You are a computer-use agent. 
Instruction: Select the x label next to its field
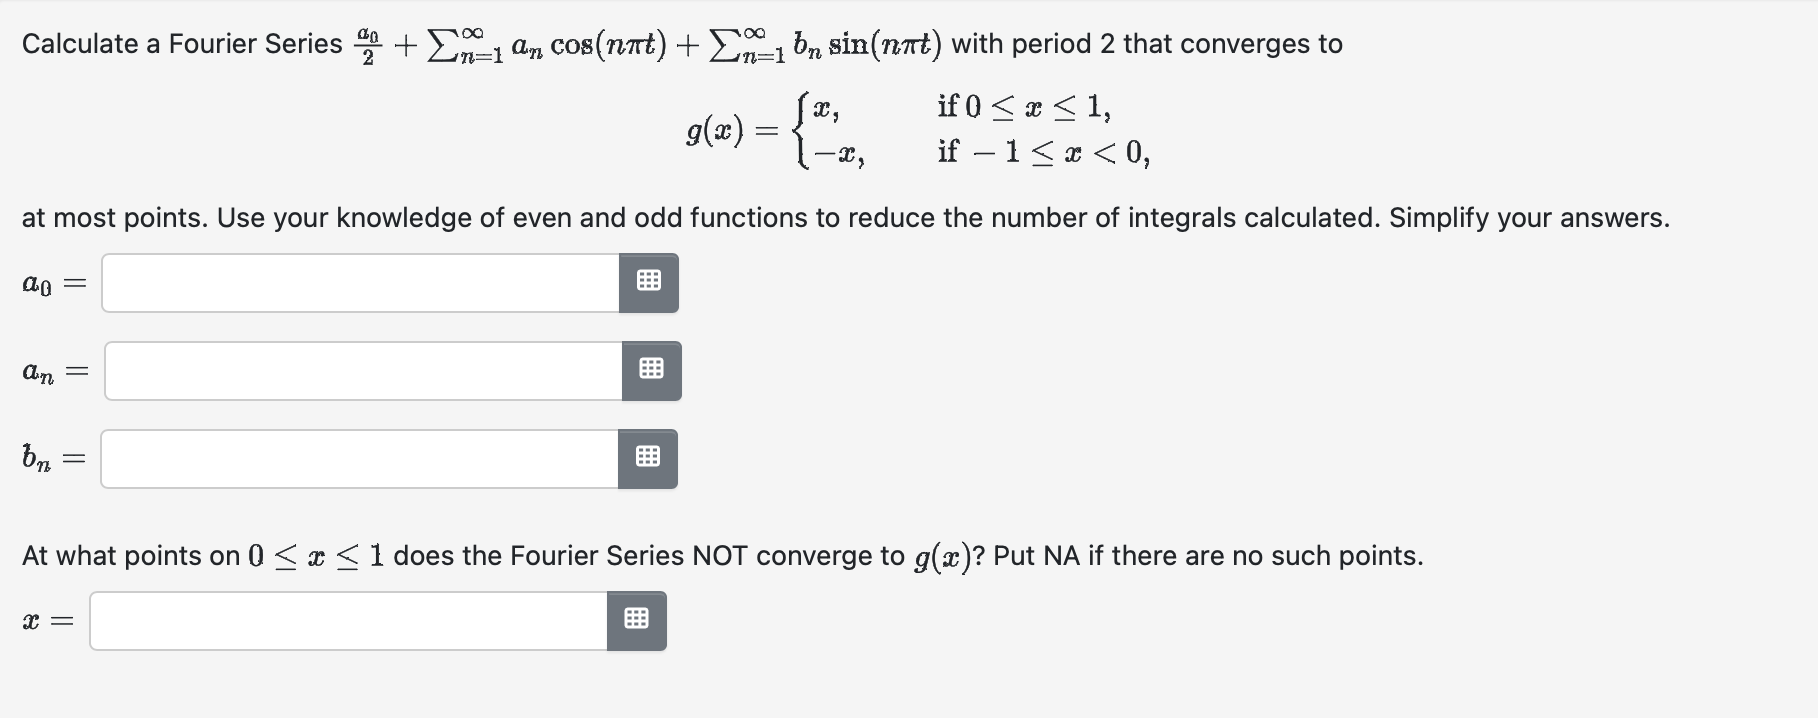click(33, 620)
